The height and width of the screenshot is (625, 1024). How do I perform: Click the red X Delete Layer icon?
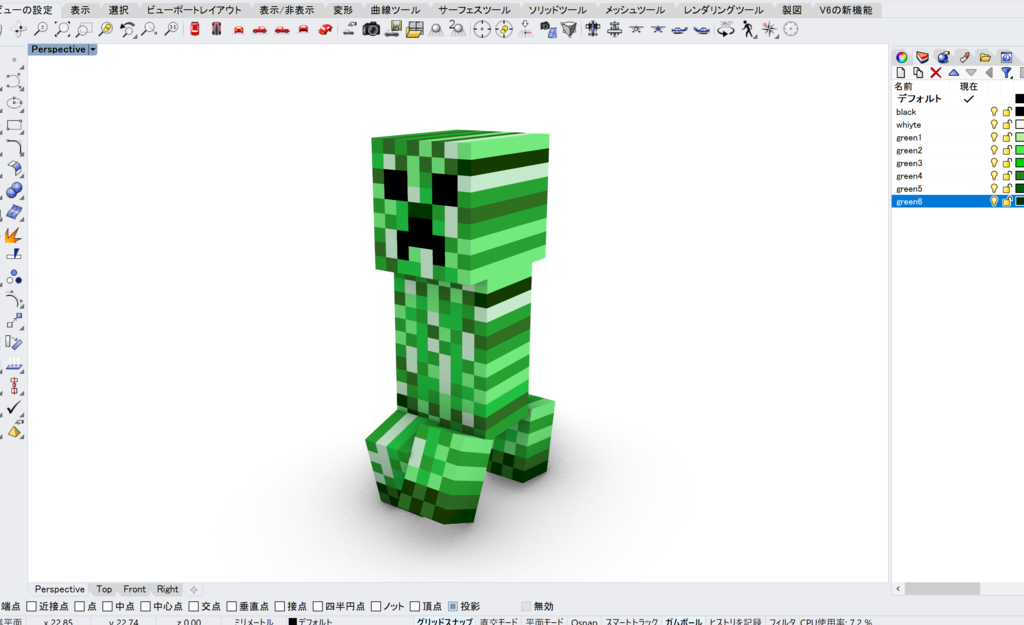tap(936, 73)
